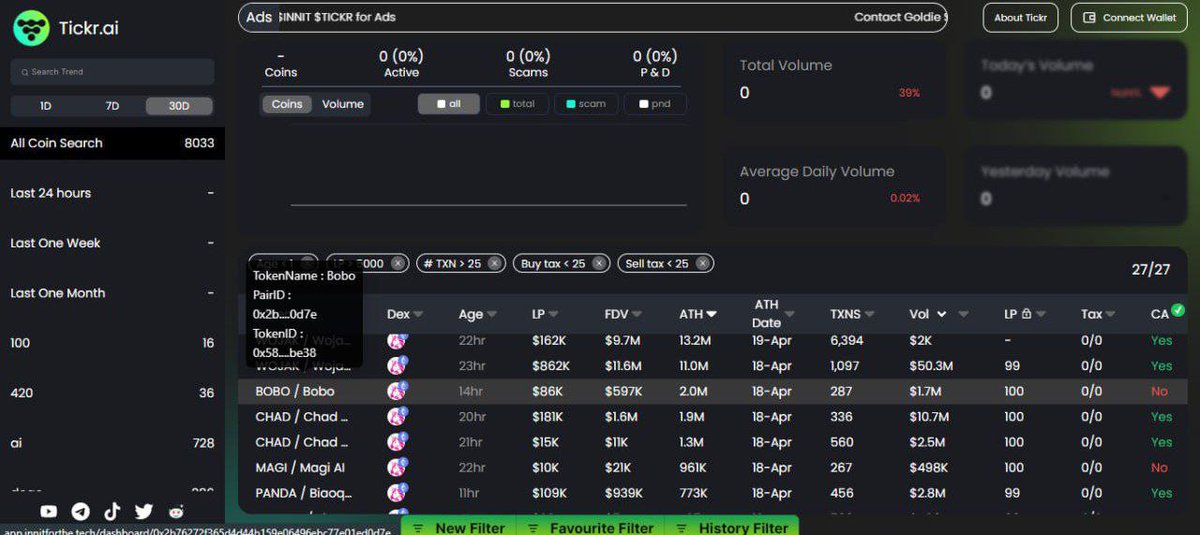Click the magnifier icon in Search Trend

click(24, 72)
